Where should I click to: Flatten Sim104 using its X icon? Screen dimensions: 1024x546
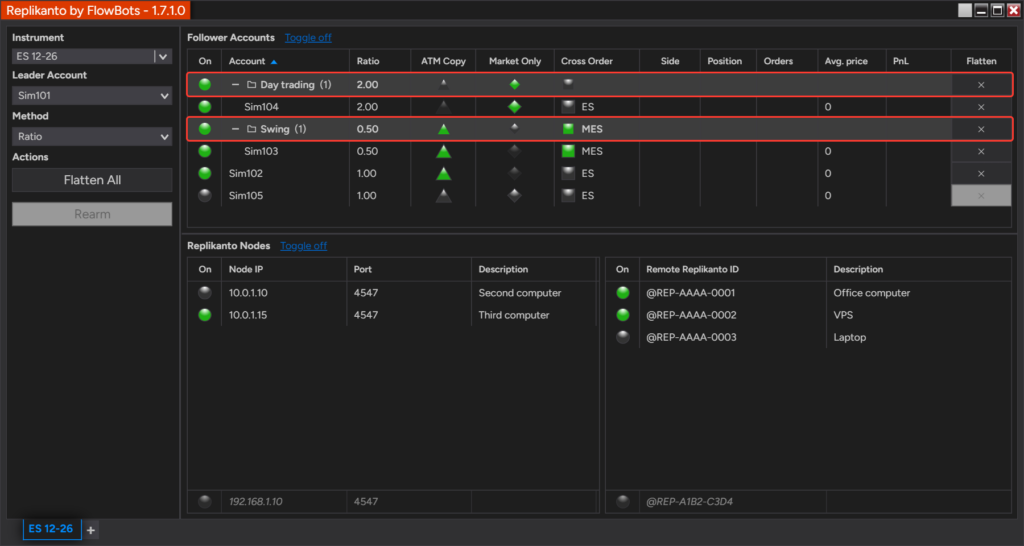tap(981, 107)
